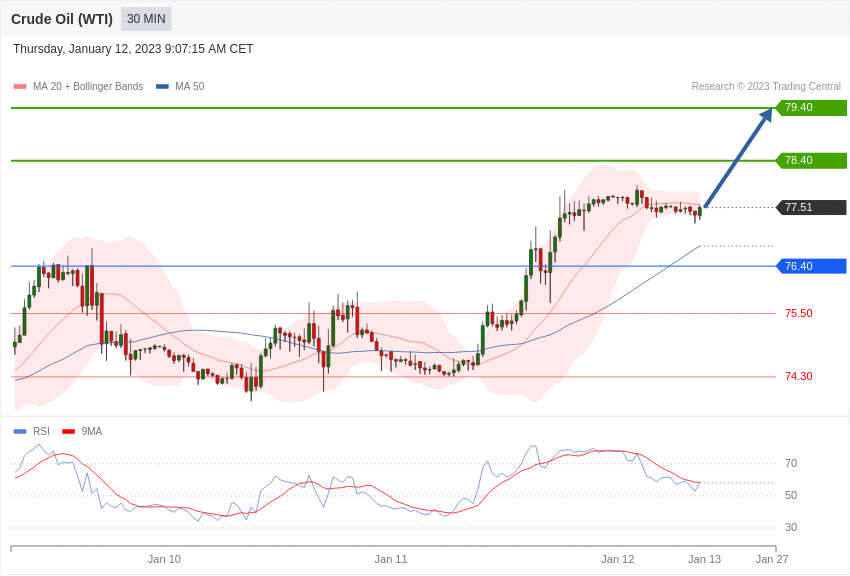
Task: Click the 77.51 current price tag
Action: click(x=812, y=208)
